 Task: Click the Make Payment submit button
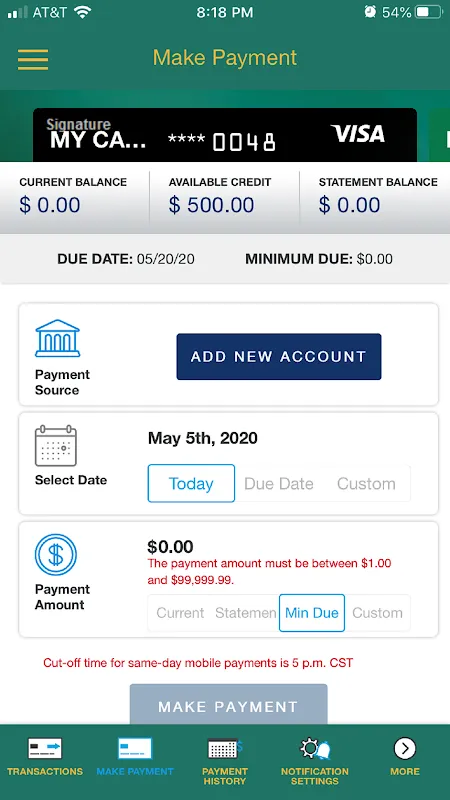coord(228,704)
